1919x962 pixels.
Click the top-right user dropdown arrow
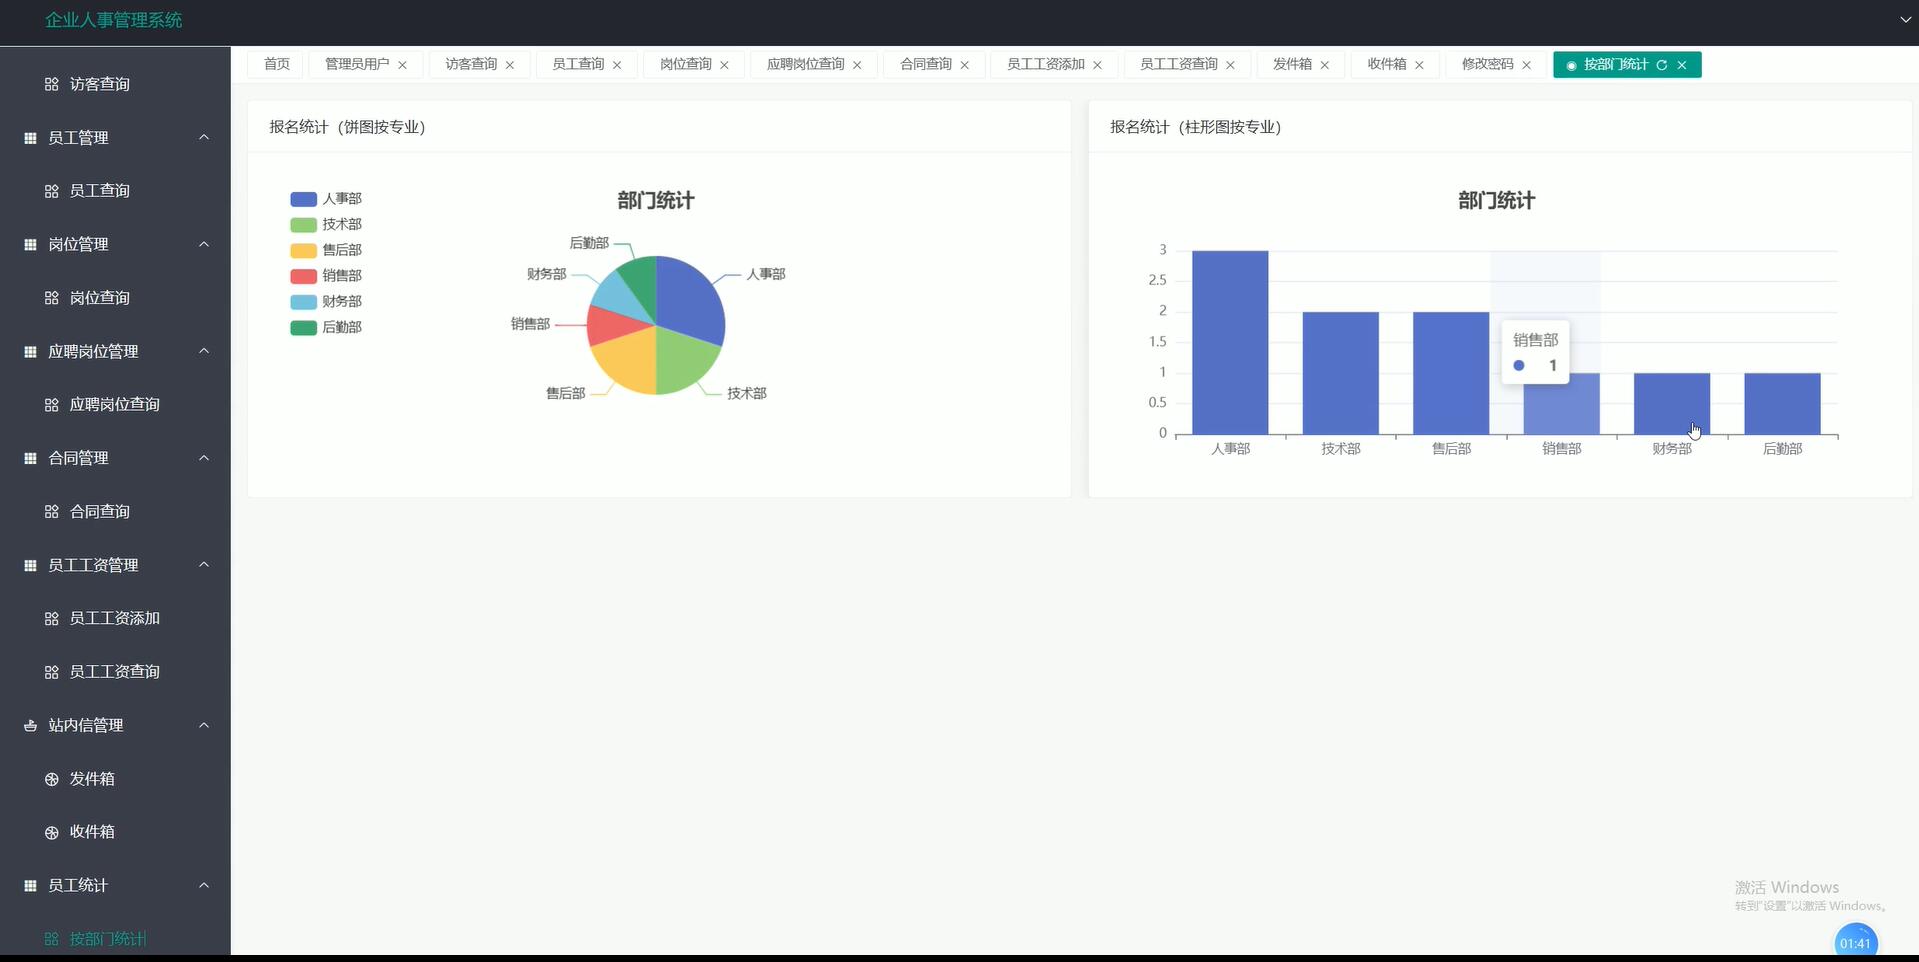pos(1905,19)
